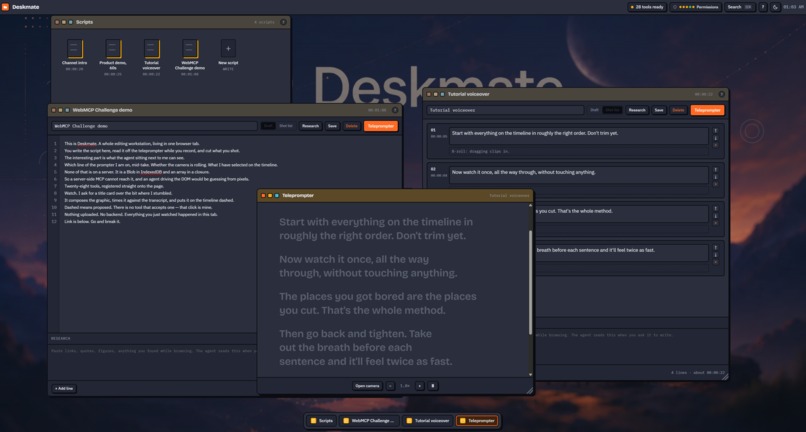Click help icon in WebMCP Challenge demo window
This screenshot has width=806, height=432.
pyautogui.click(x=395, y=110)
